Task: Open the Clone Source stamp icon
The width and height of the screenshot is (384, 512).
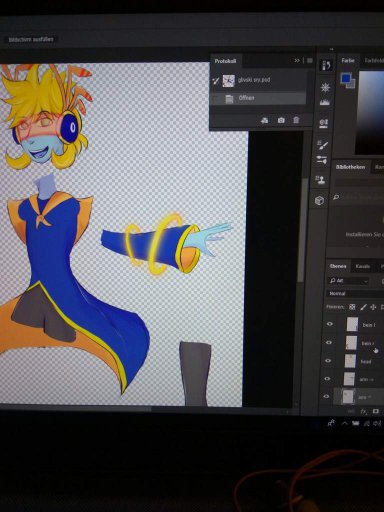Action: pos(321,180)
